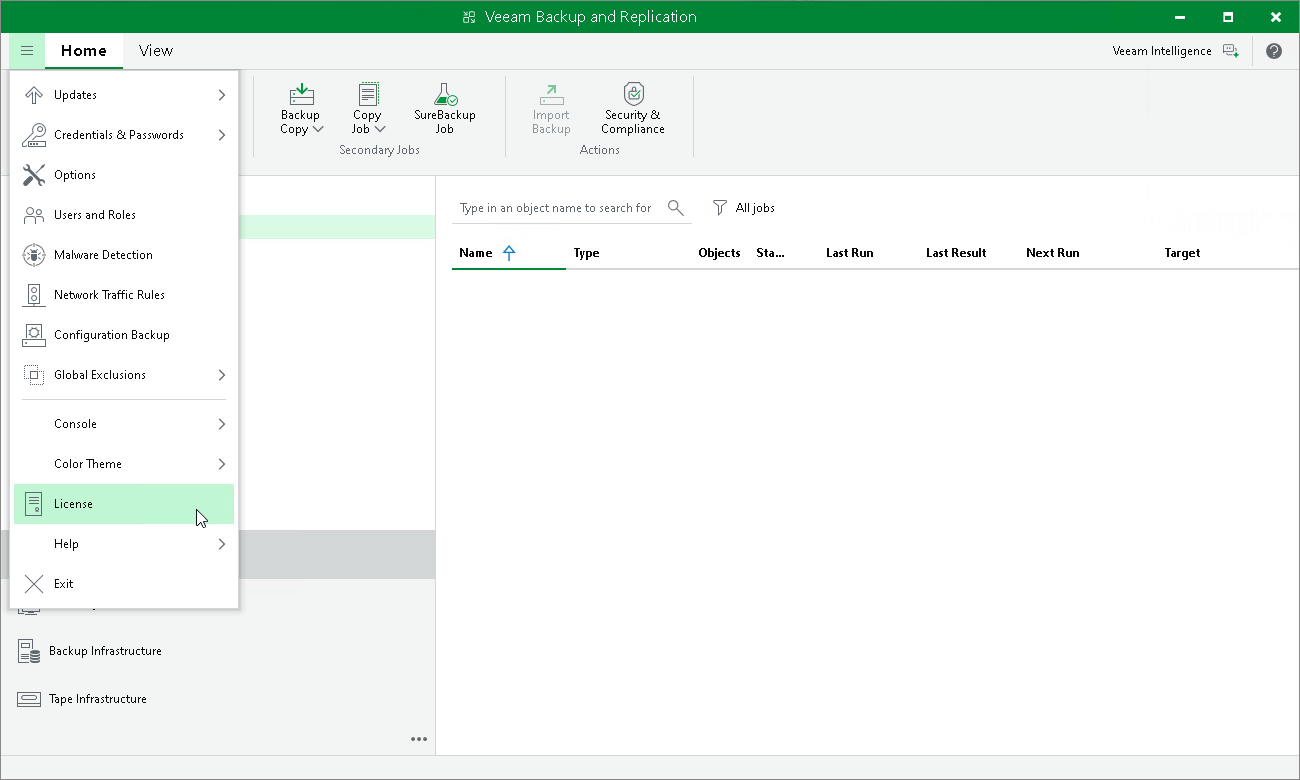Open Network Traffic Rules

124,295
